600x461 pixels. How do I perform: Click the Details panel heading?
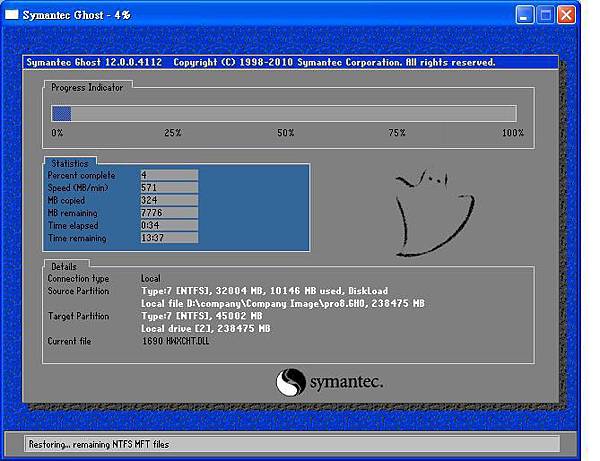pyautogui.click(x=64, y=267)
